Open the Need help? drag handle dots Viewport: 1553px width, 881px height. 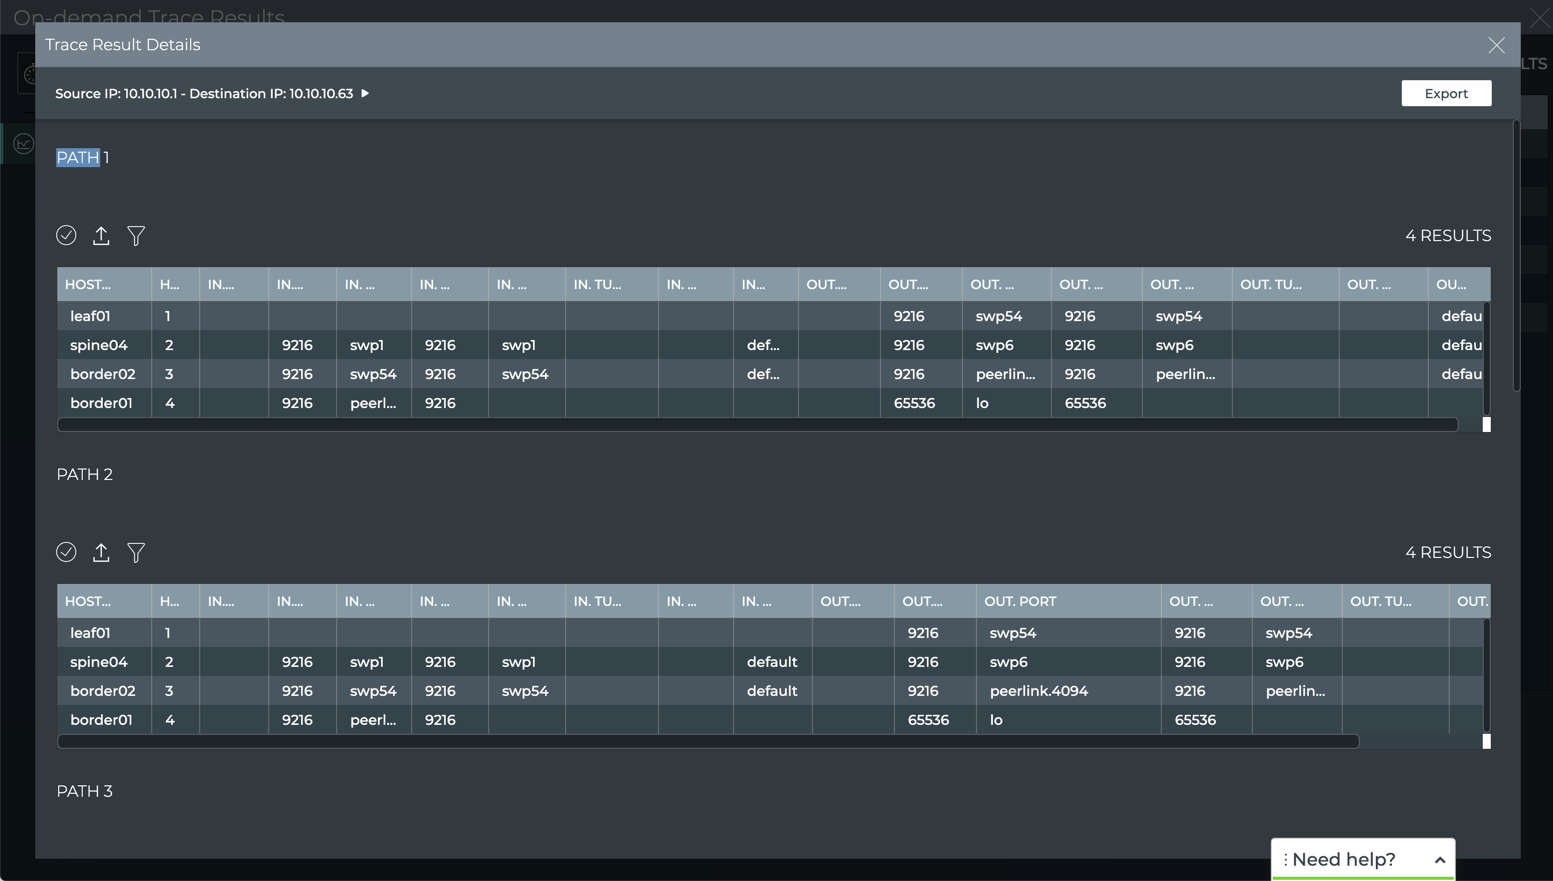coord(1285,860)
